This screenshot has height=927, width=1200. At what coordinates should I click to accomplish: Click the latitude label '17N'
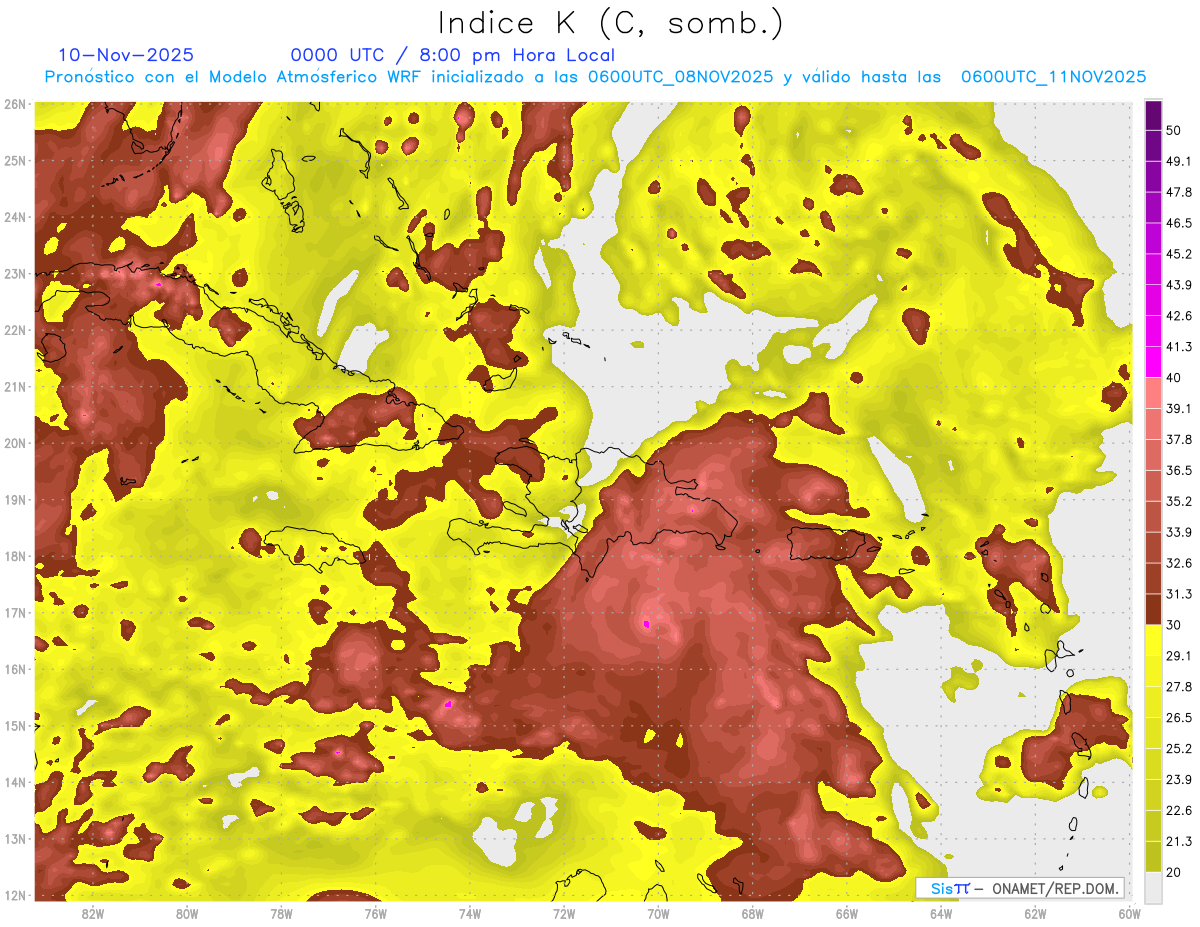[15, 613]
